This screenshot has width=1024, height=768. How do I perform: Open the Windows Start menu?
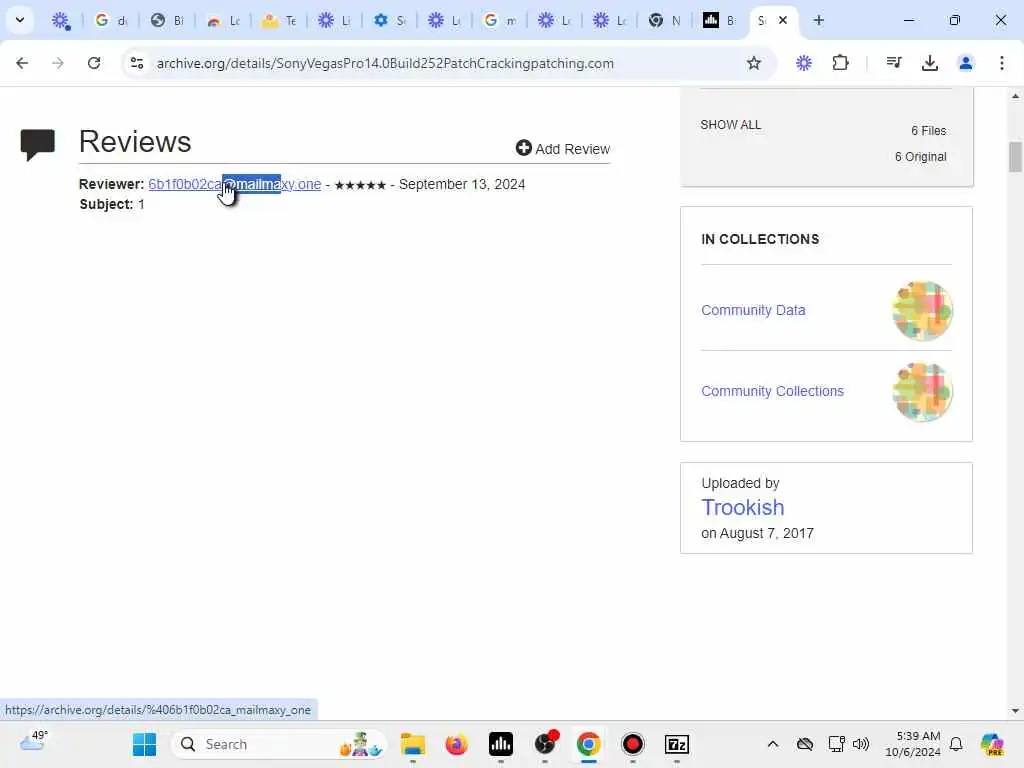click(x=144, y=744)
